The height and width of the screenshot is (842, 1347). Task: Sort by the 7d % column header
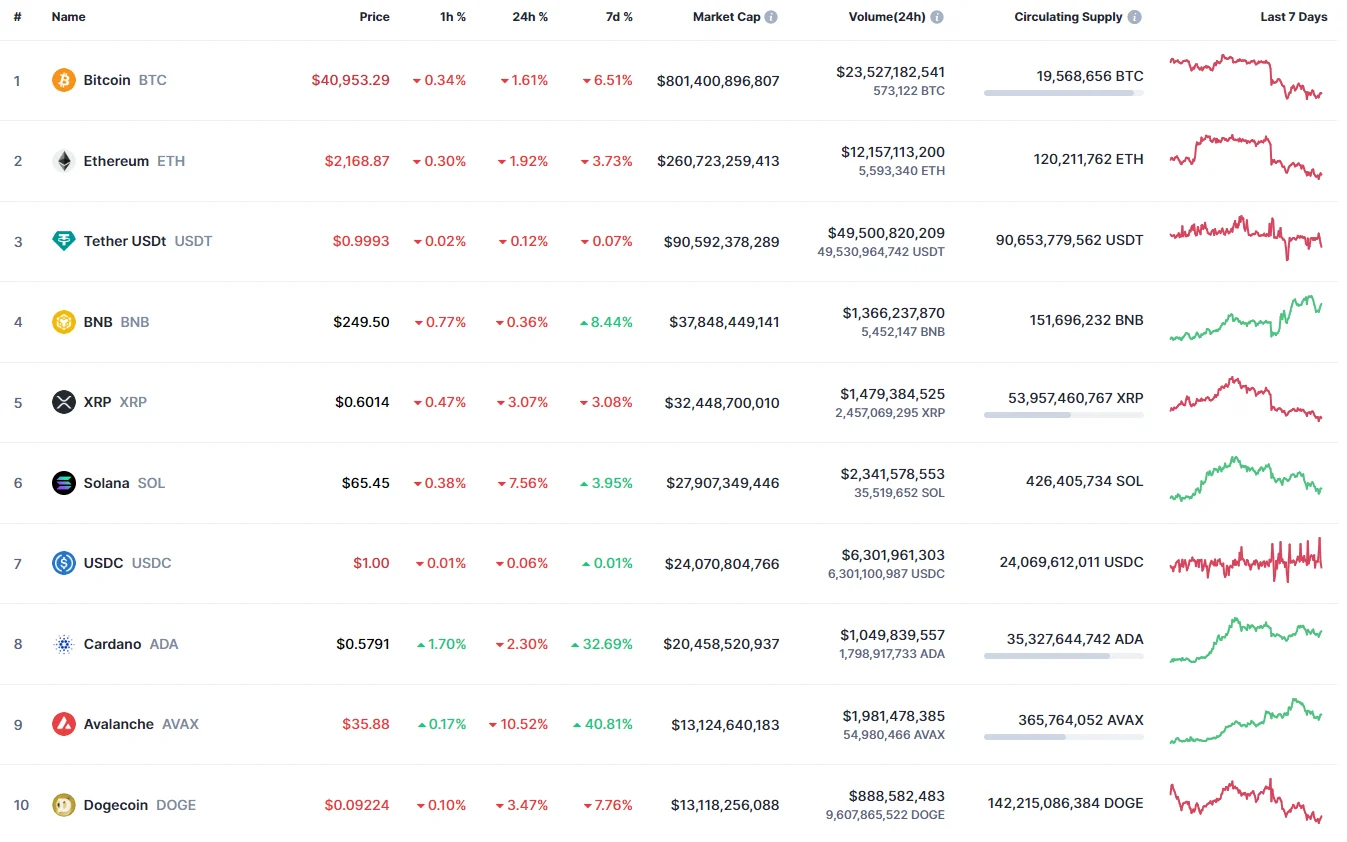619,17
